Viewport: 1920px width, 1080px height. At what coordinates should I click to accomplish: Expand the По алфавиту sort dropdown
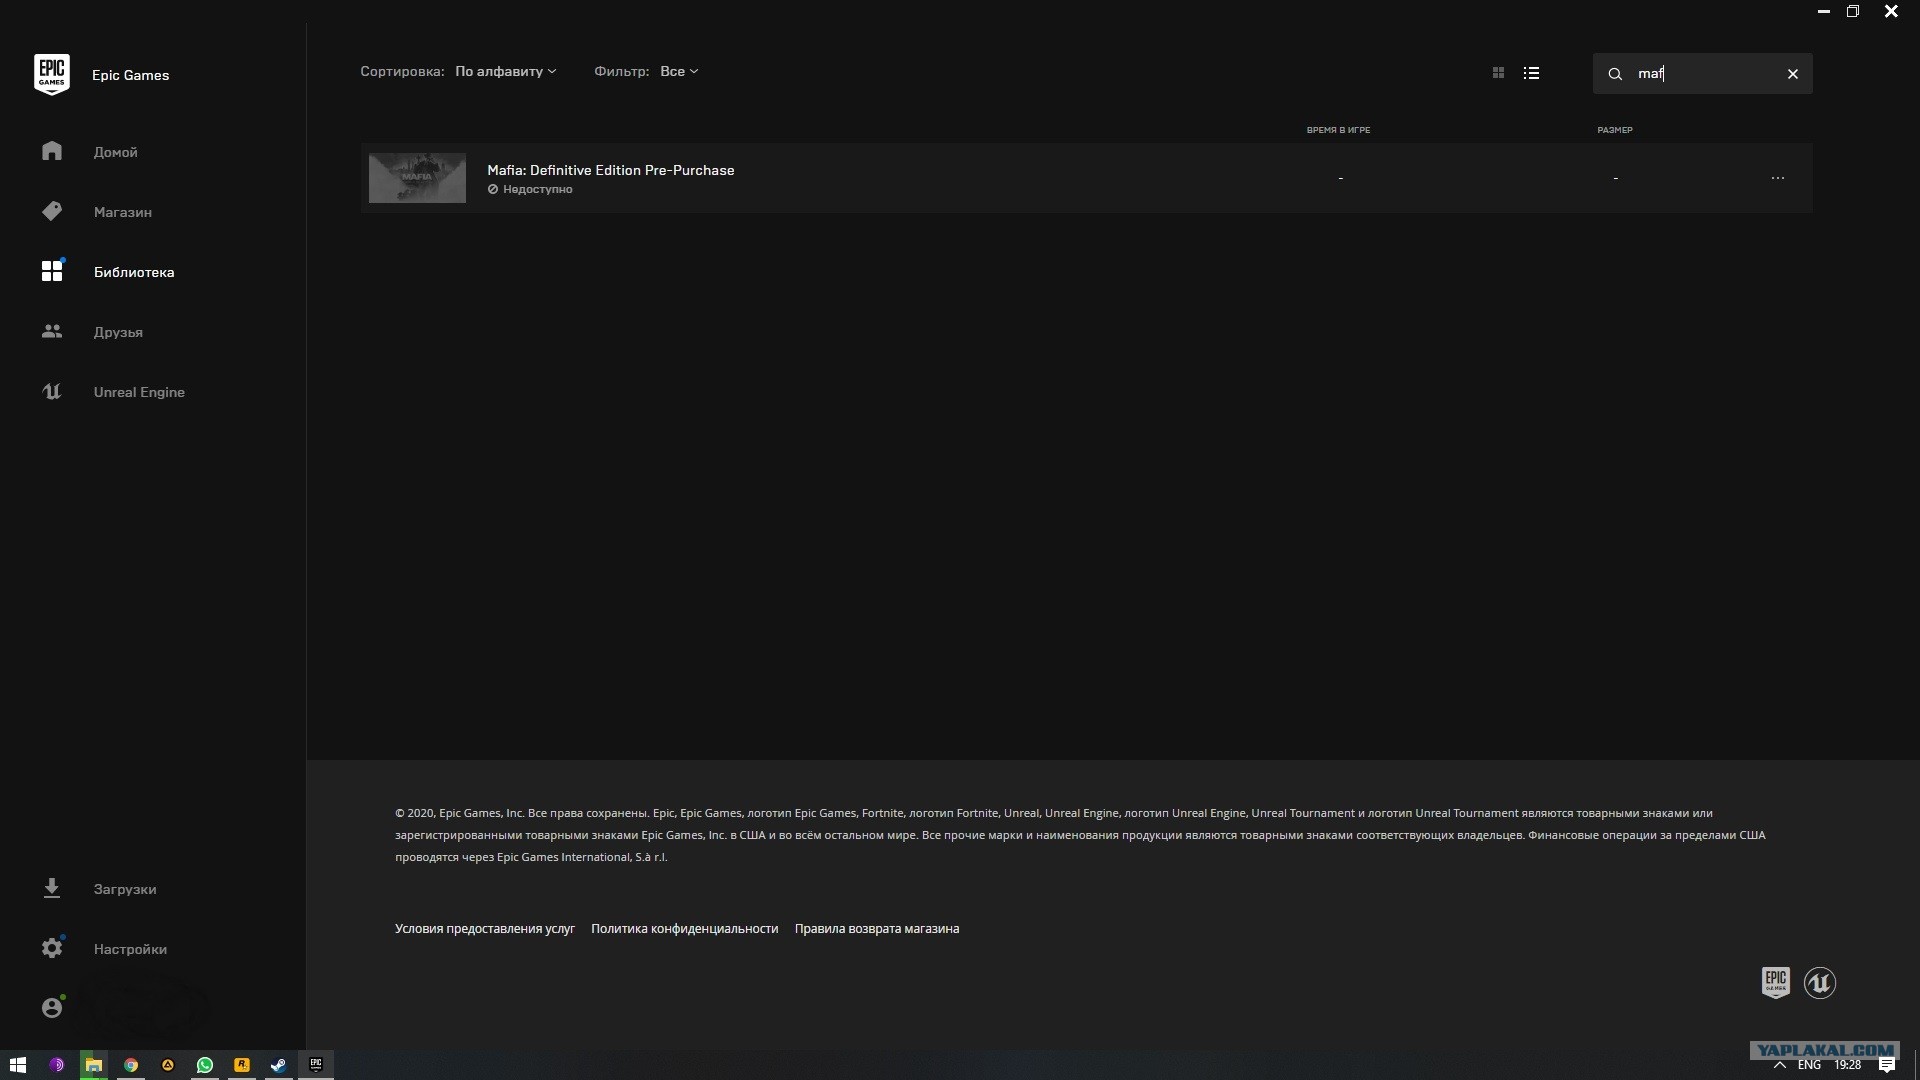505,71
